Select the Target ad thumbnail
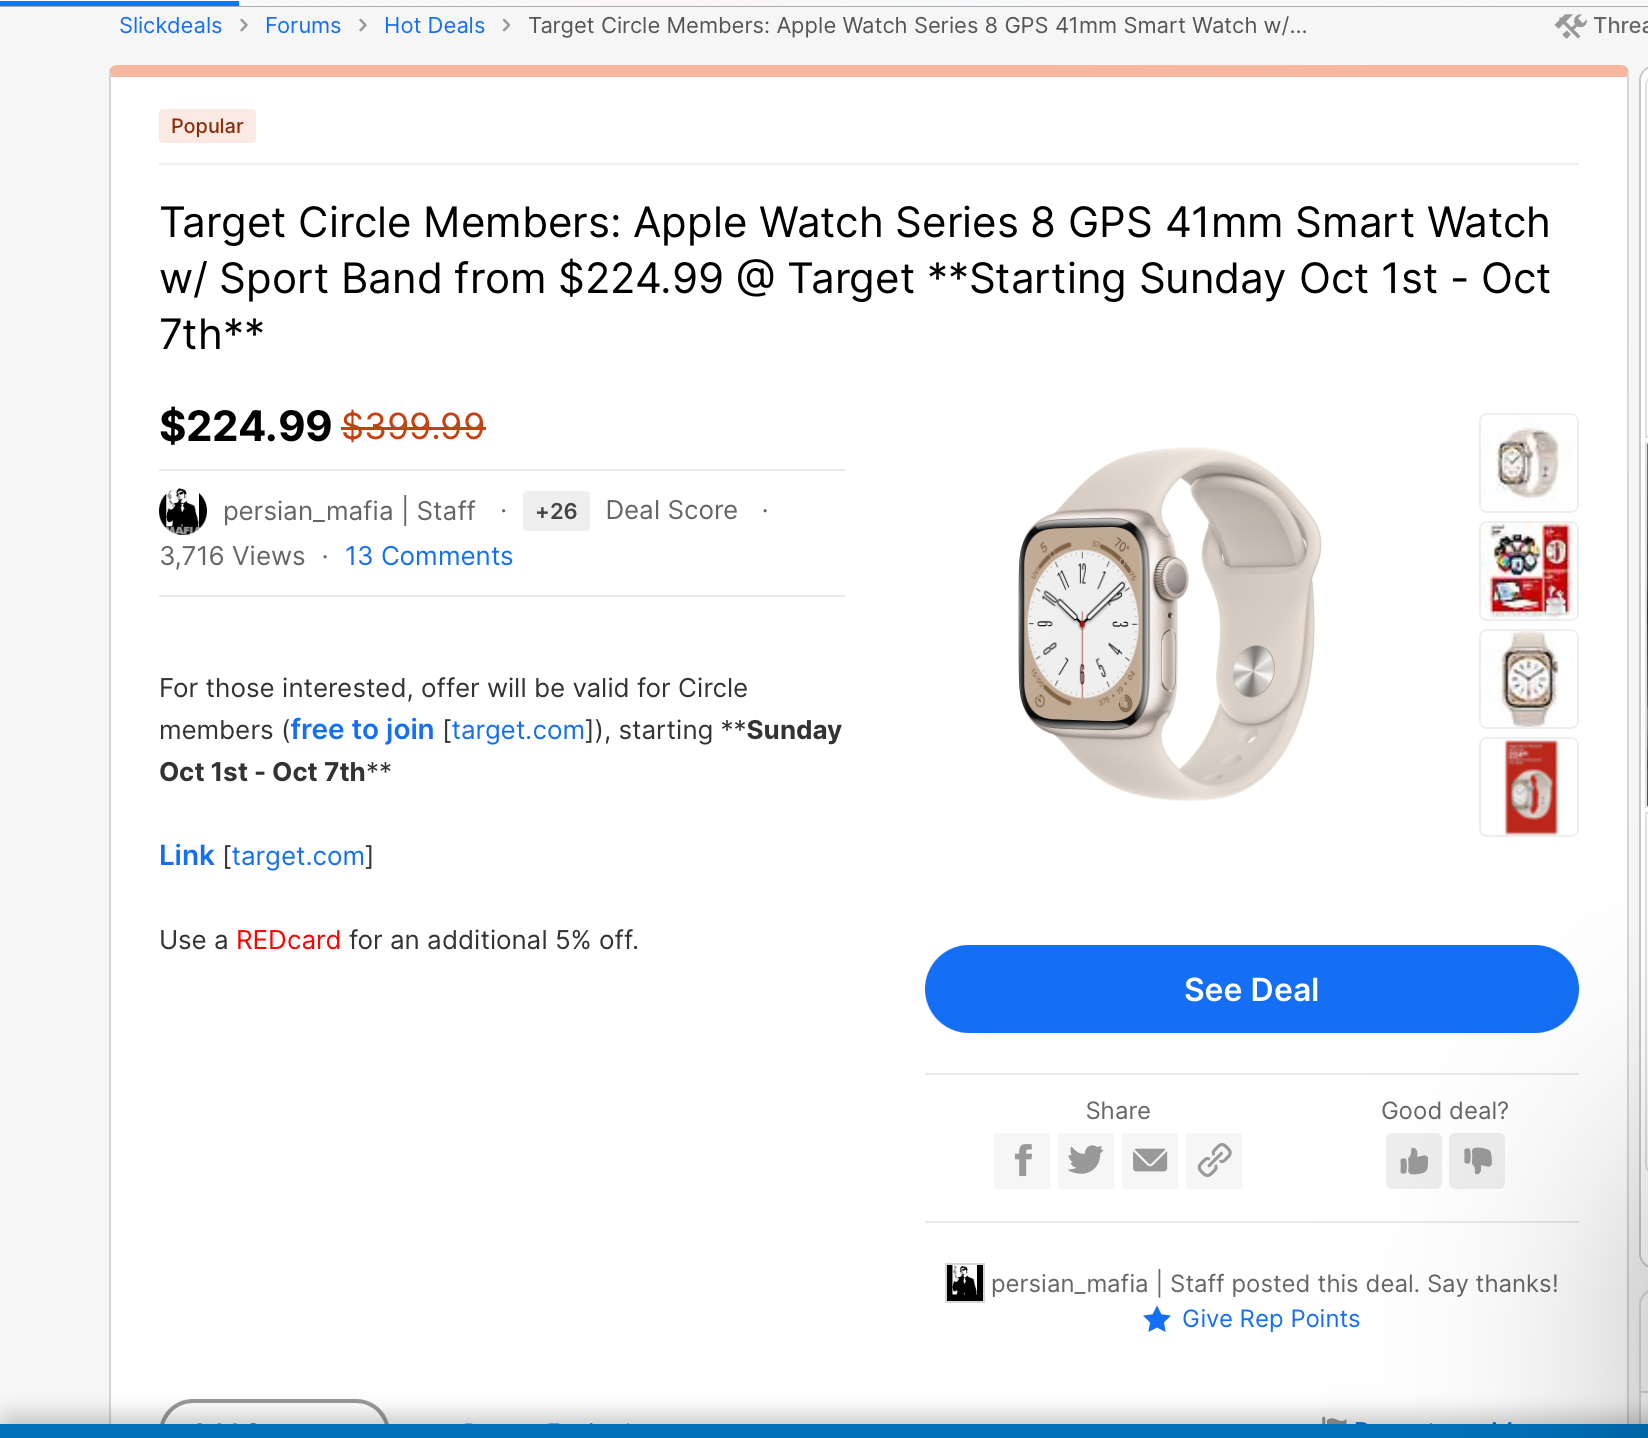 pos(1528,571)
